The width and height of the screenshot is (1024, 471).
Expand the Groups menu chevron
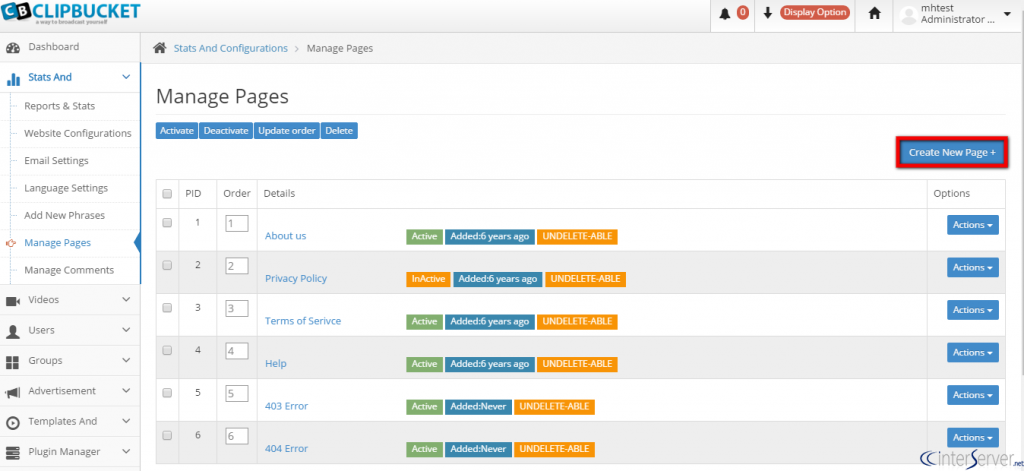tap(126, 360)
